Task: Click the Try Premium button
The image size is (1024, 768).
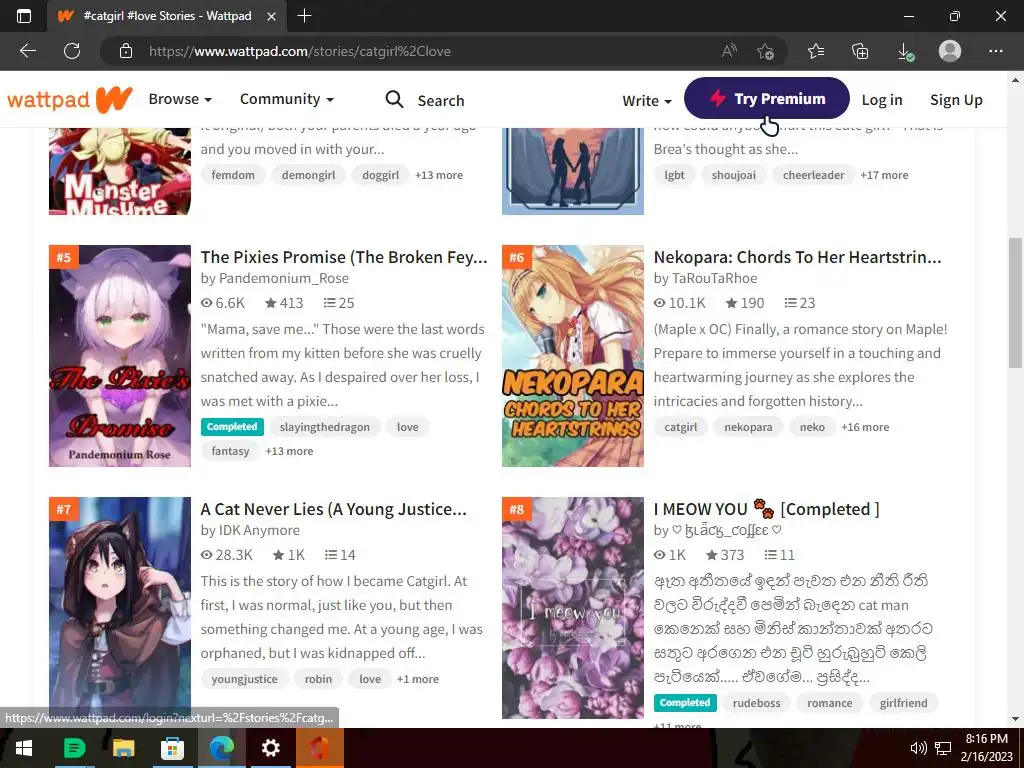Action: (x=767, y=99)
